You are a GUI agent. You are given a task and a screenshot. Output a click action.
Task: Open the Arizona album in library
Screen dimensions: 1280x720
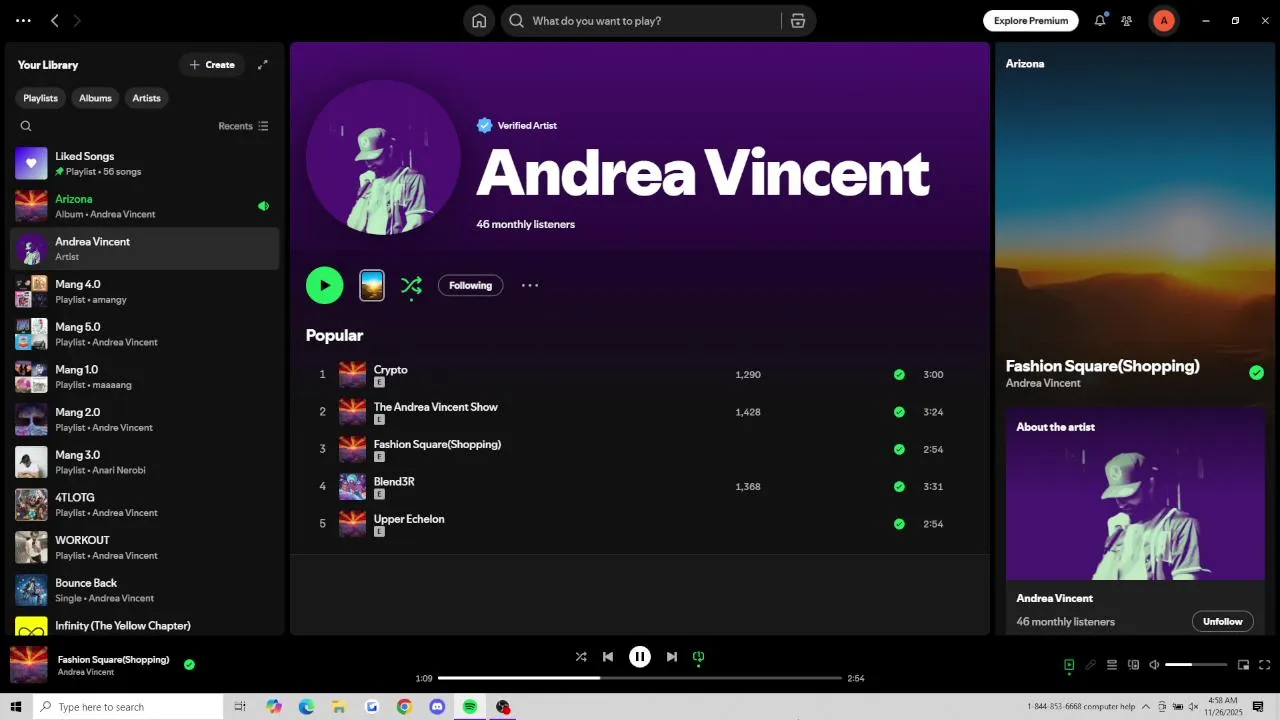coord(145,206)
